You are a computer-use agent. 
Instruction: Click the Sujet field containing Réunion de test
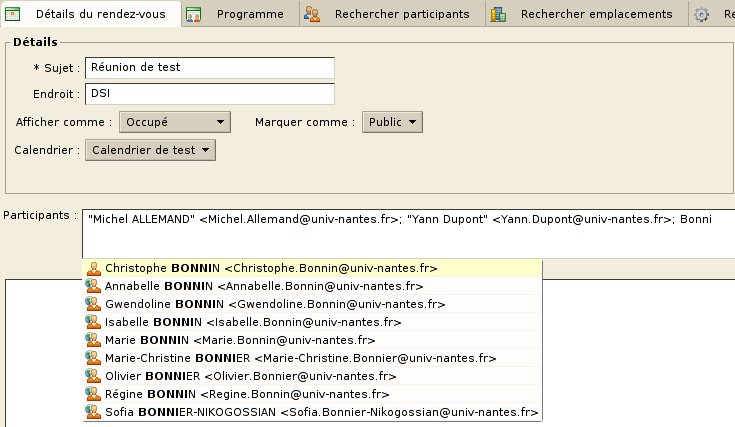pos(209,67)
